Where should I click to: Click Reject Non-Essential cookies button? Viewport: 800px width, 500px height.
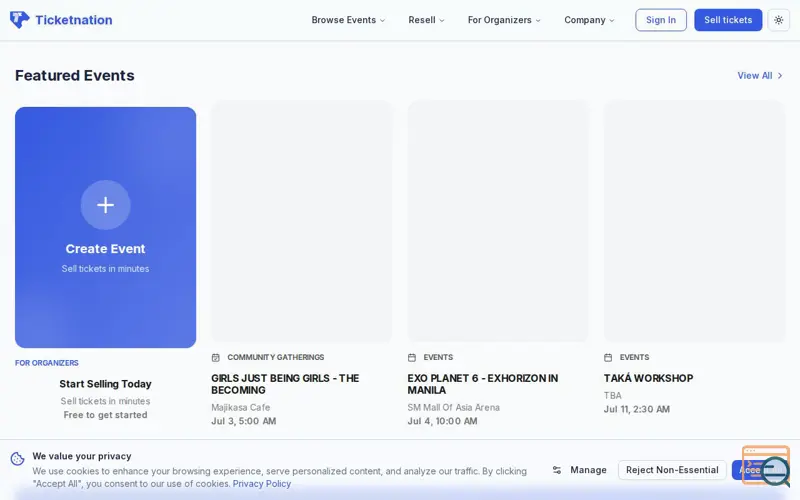point(672,470)
